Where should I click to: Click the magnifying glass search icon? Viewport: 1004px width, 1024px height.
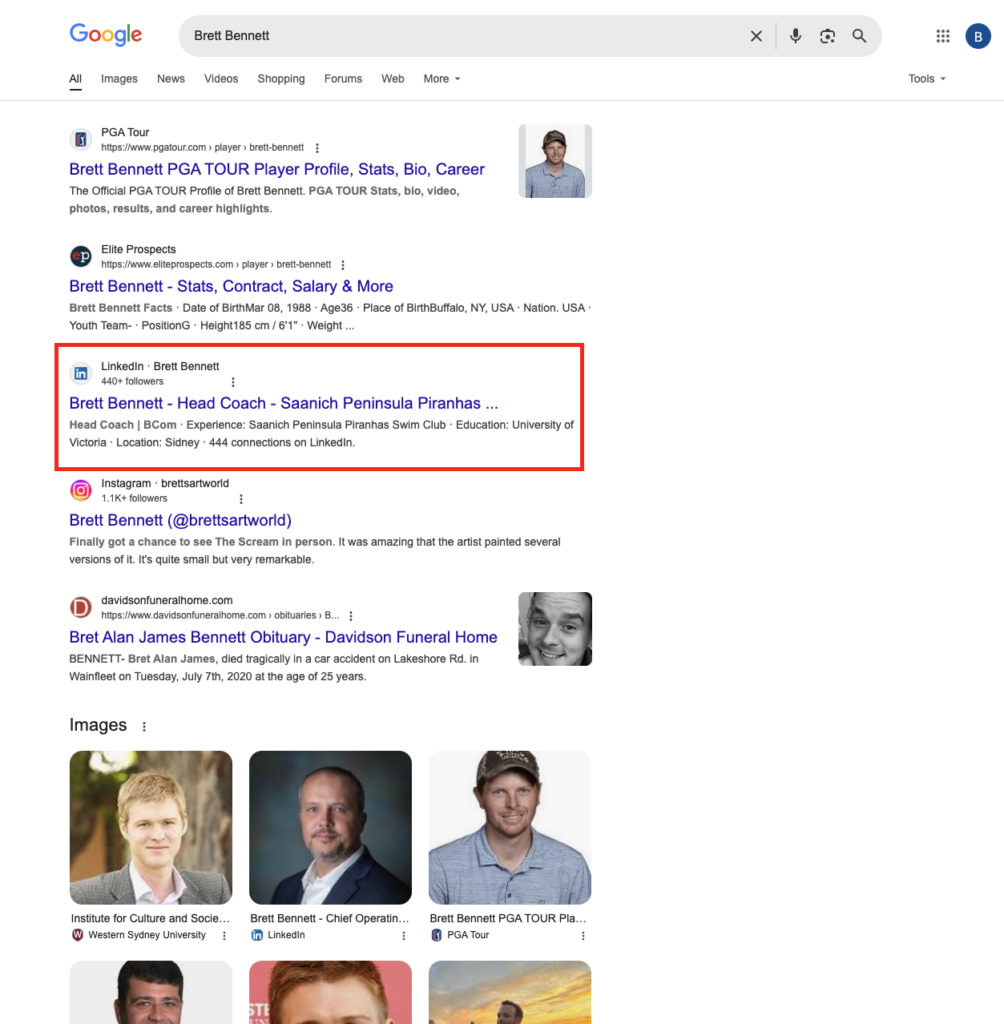click(859, 36)
